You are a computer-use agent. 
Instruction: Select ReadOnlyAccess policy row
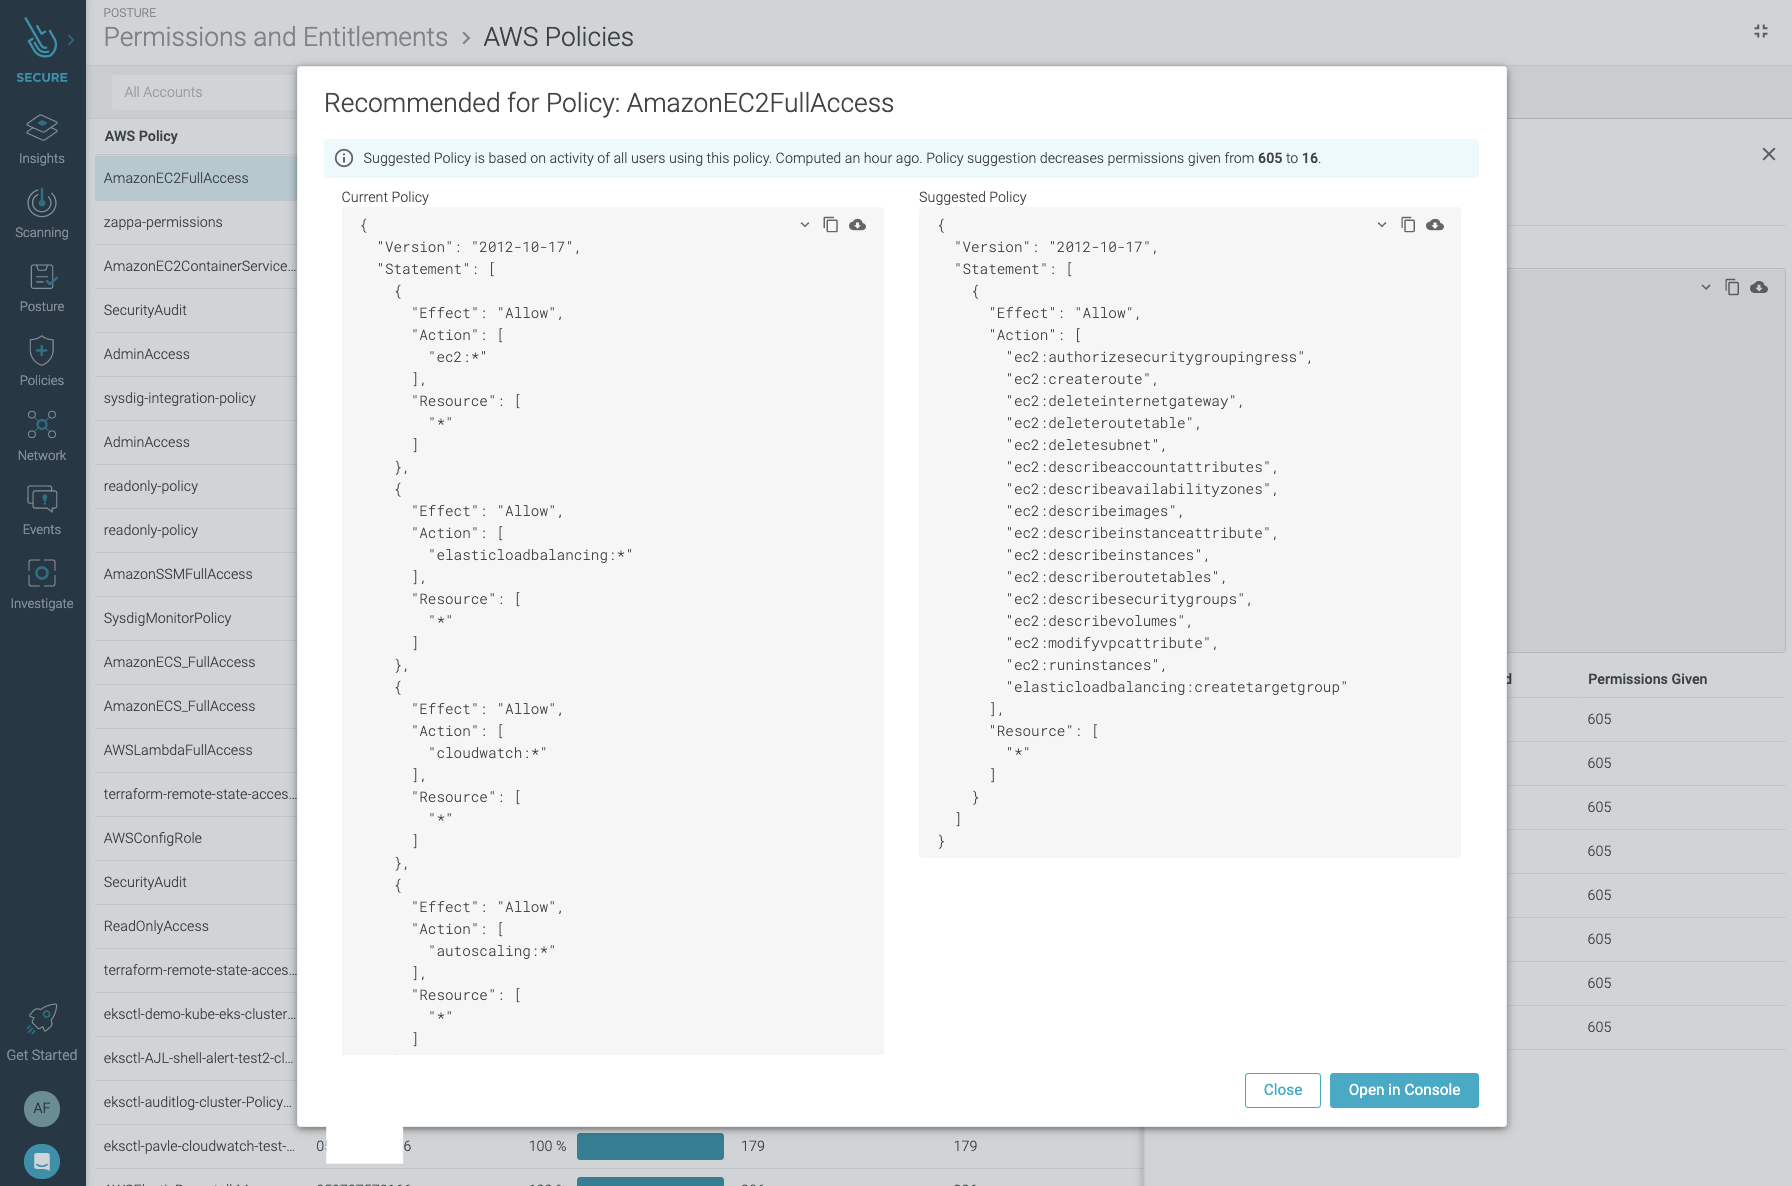(x=196, y=926)
